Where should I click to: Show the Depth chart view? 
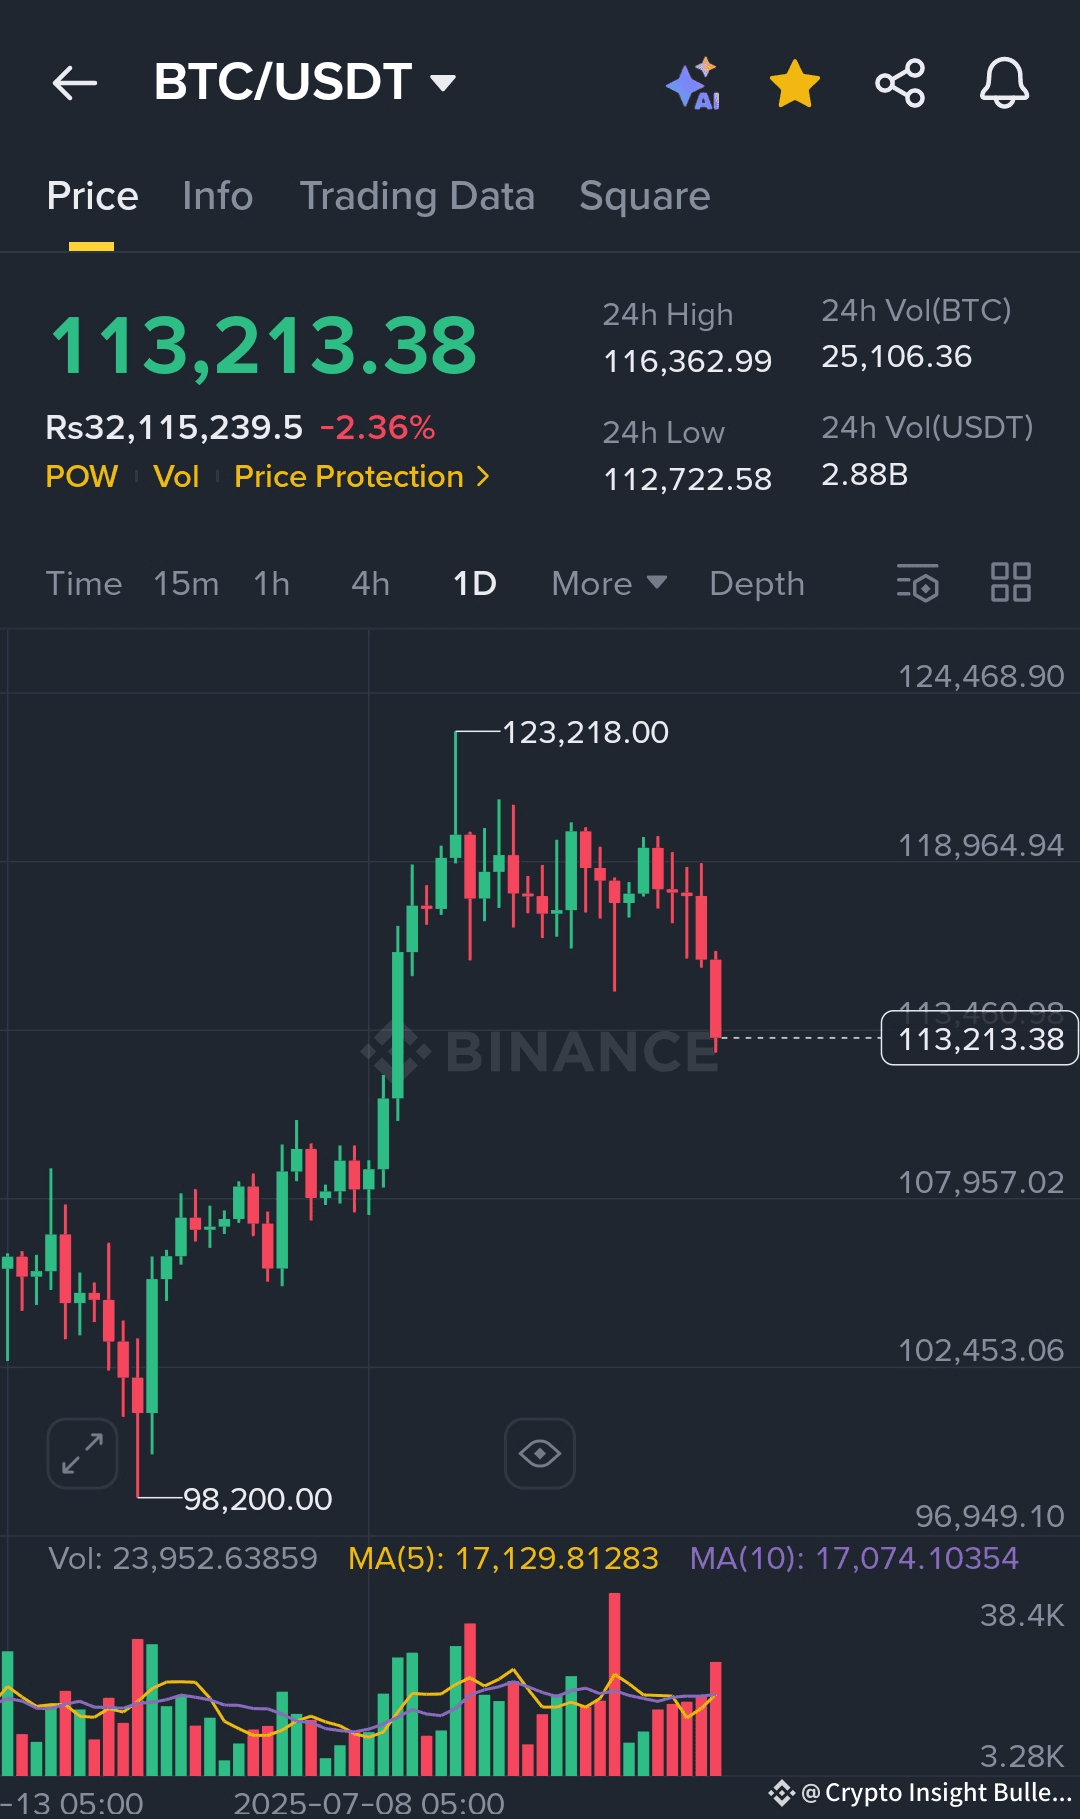(757, 584)
